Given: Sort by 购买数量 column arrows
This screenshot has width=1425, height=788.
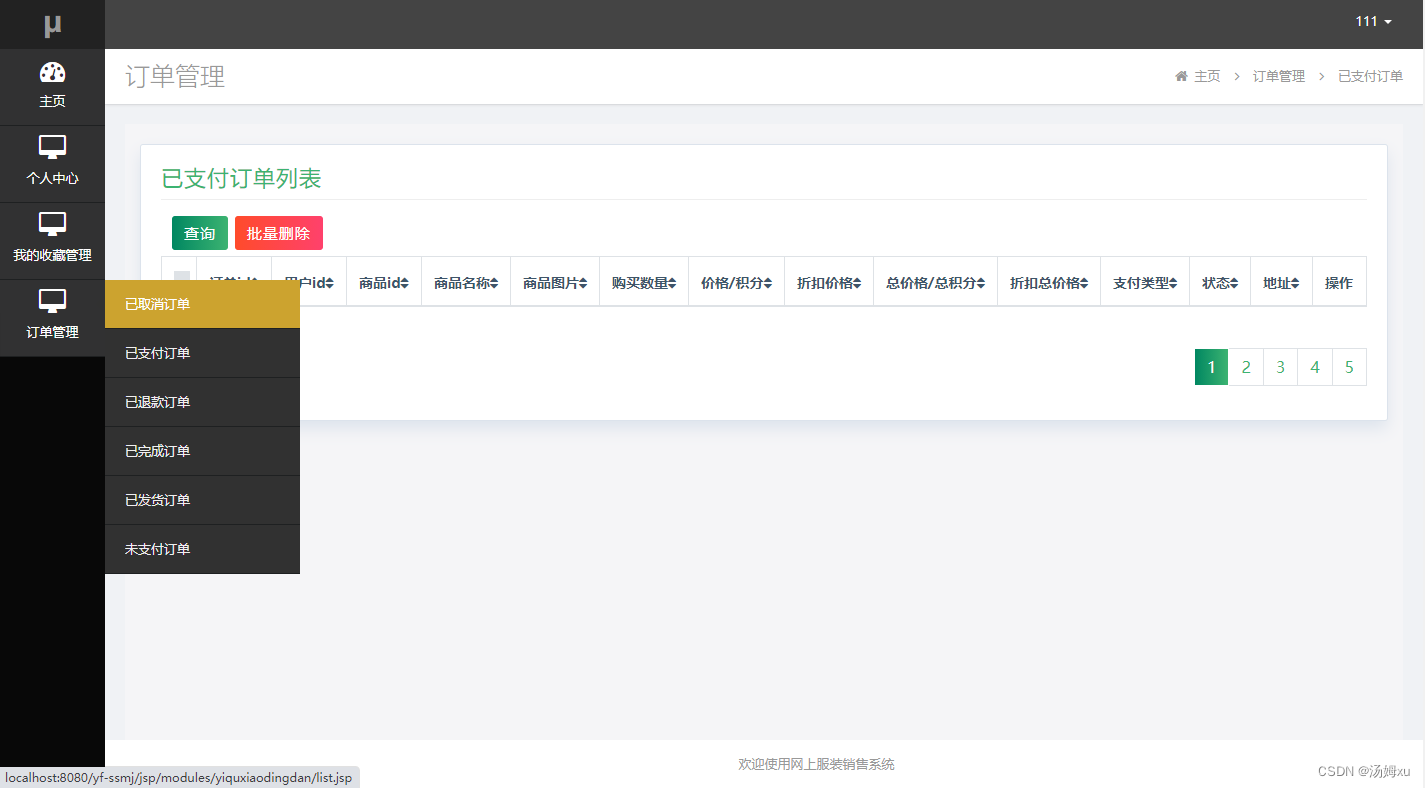Looking at the screenshot, I should [x=672, y=284].
